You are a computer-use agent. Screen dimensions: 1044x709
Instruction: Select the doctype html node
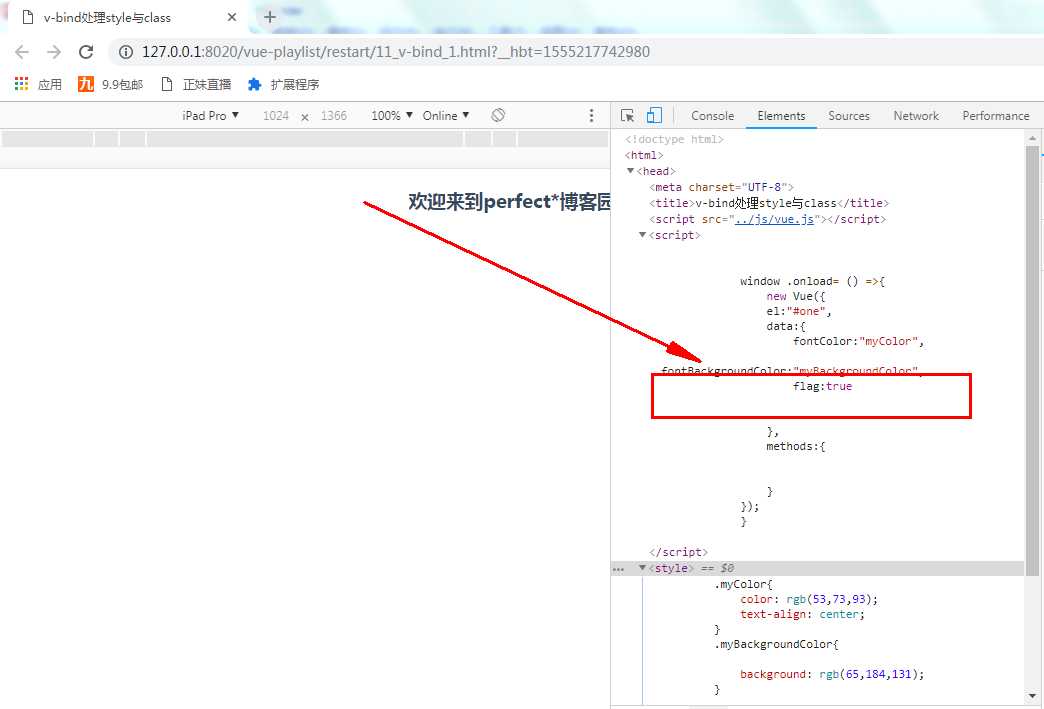click(x=674, y=139)
